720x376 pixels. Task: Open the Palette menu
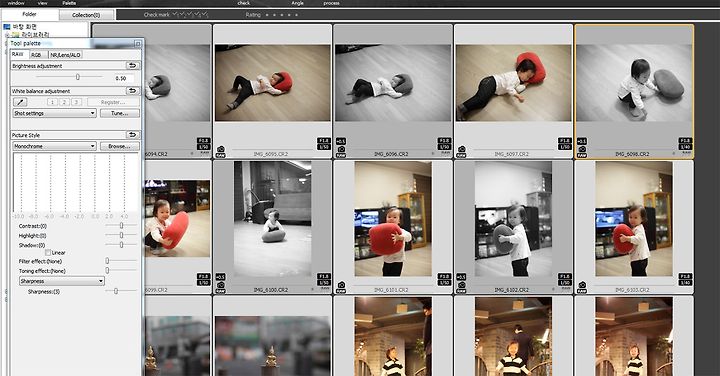[69, 3]
